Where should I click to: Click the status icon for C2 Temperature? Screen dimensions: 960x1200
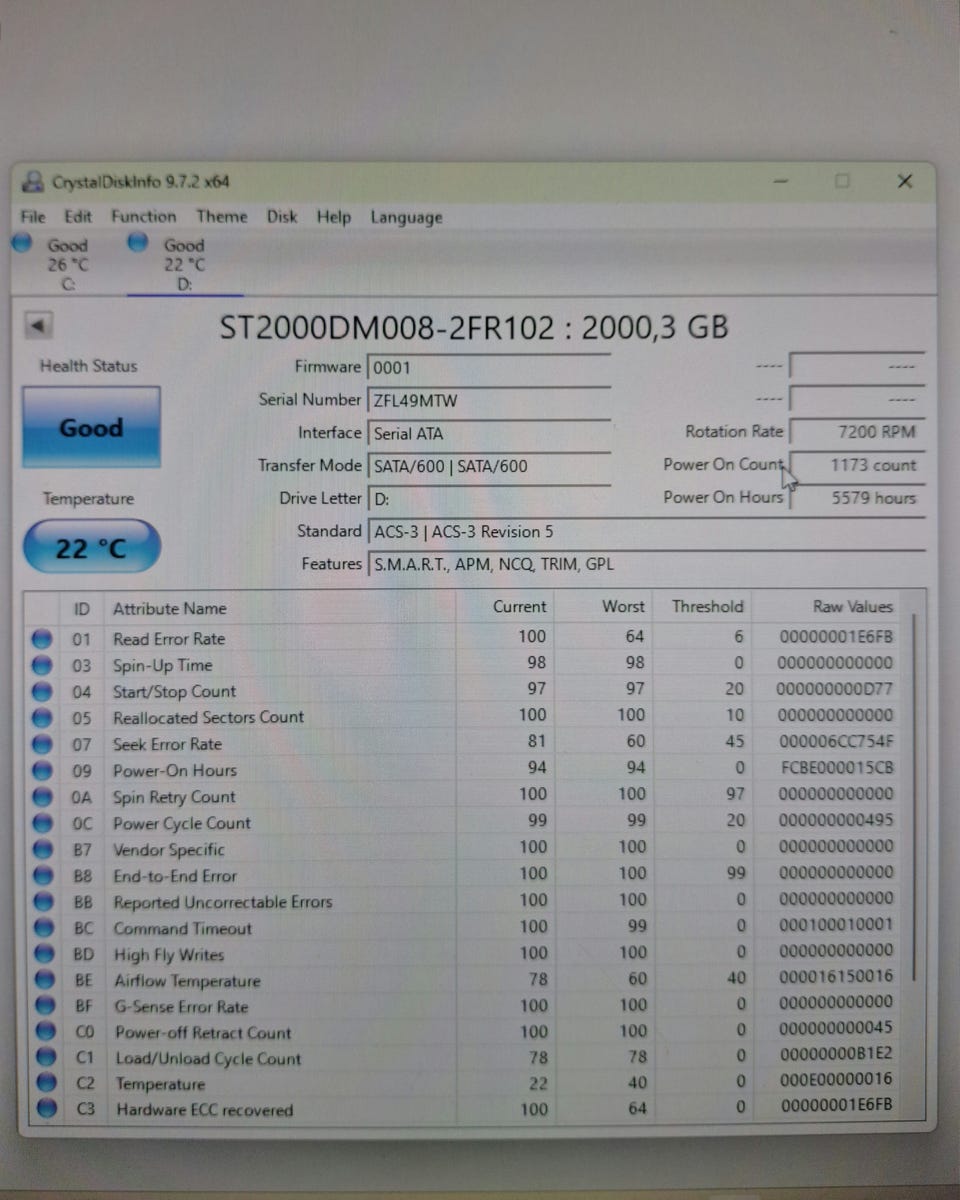pos(46,1084)
